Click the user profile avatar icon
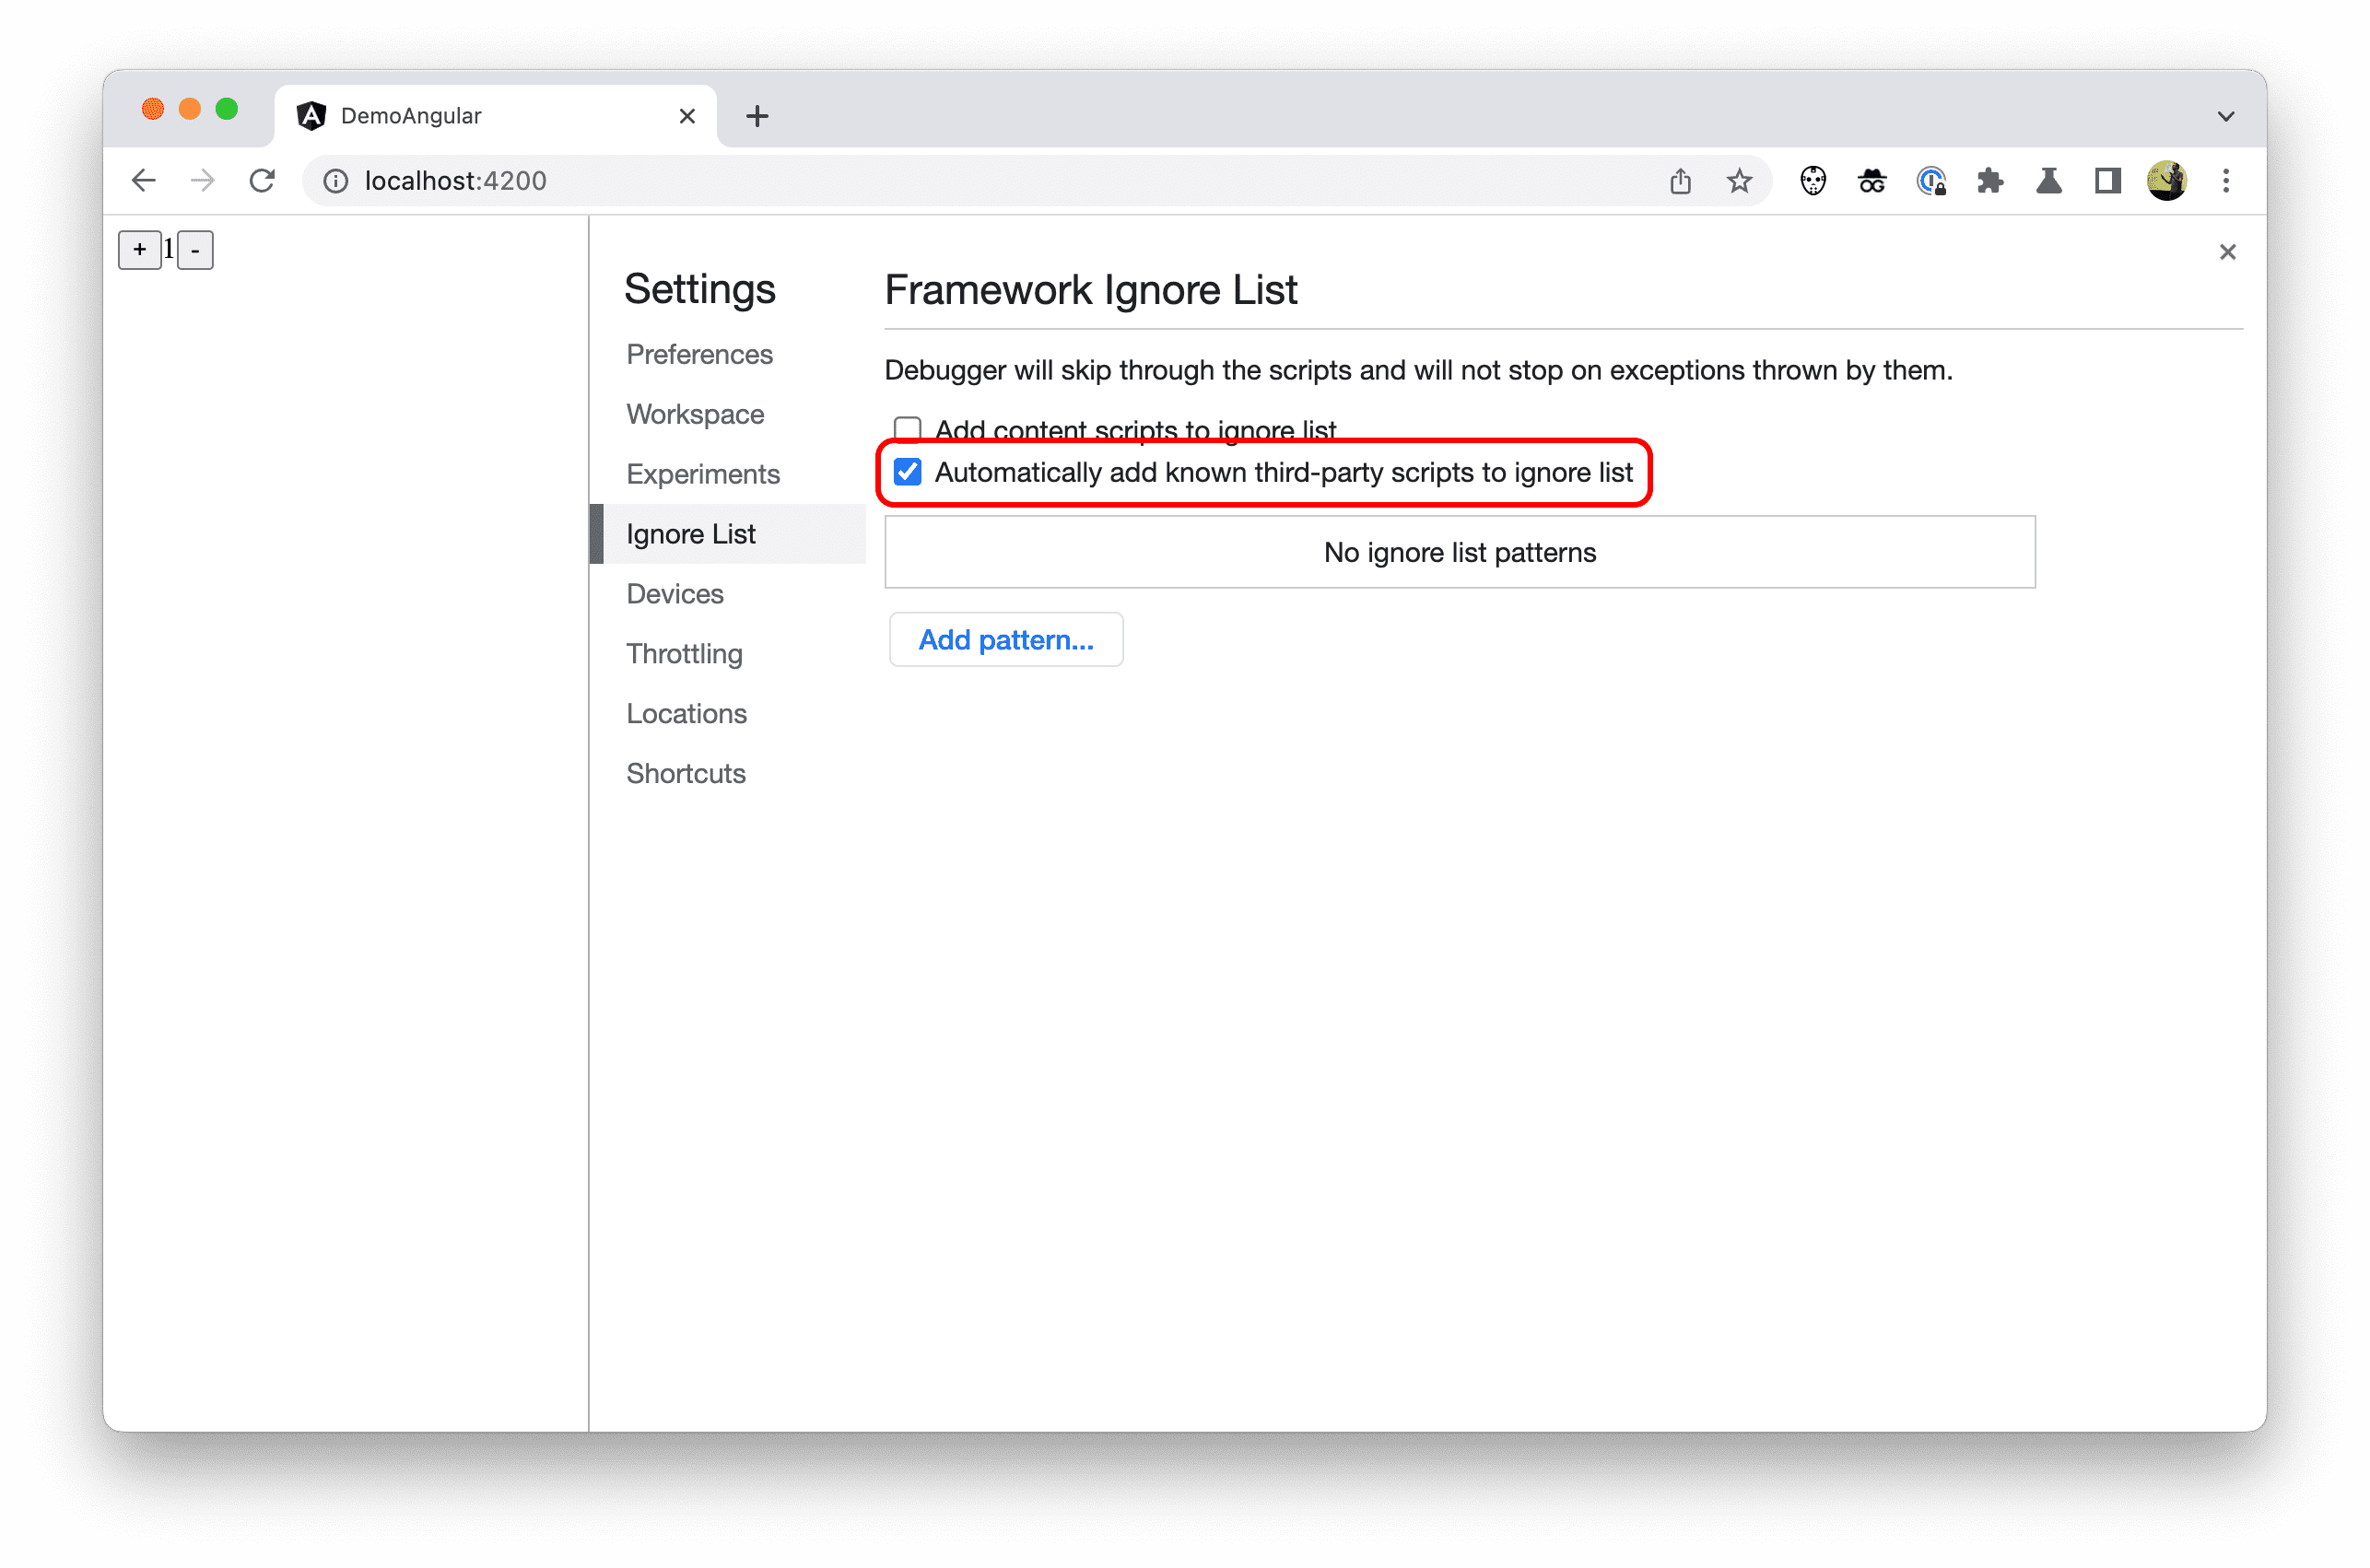The image size is (2370, 1568). [x=2169, y=181]
